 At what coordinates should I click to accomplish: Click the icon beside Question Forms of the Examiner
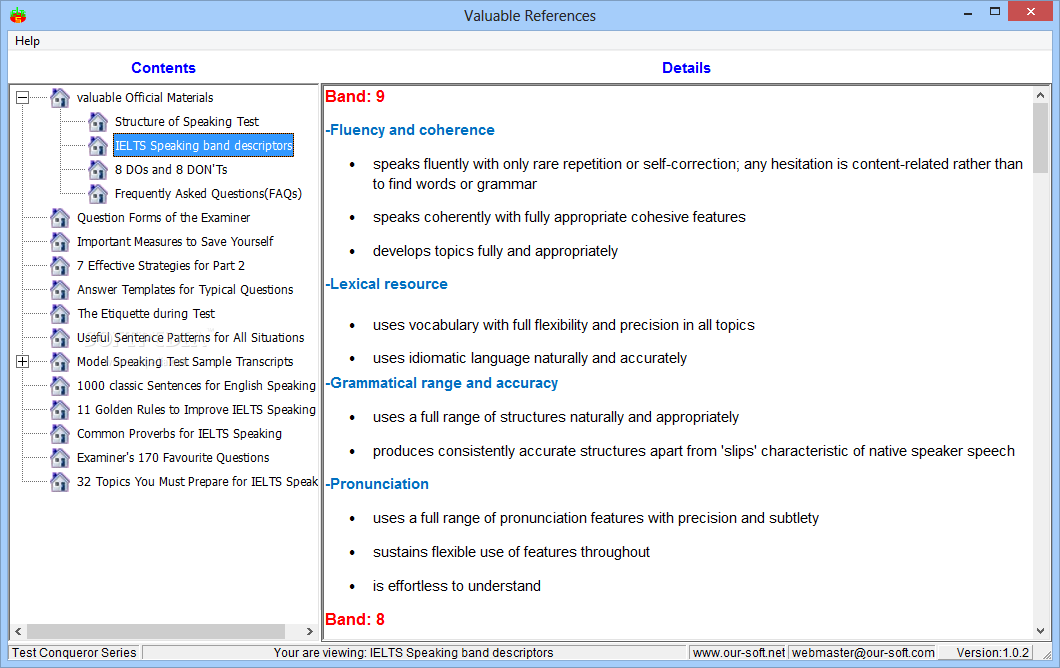tap(60, 218)
